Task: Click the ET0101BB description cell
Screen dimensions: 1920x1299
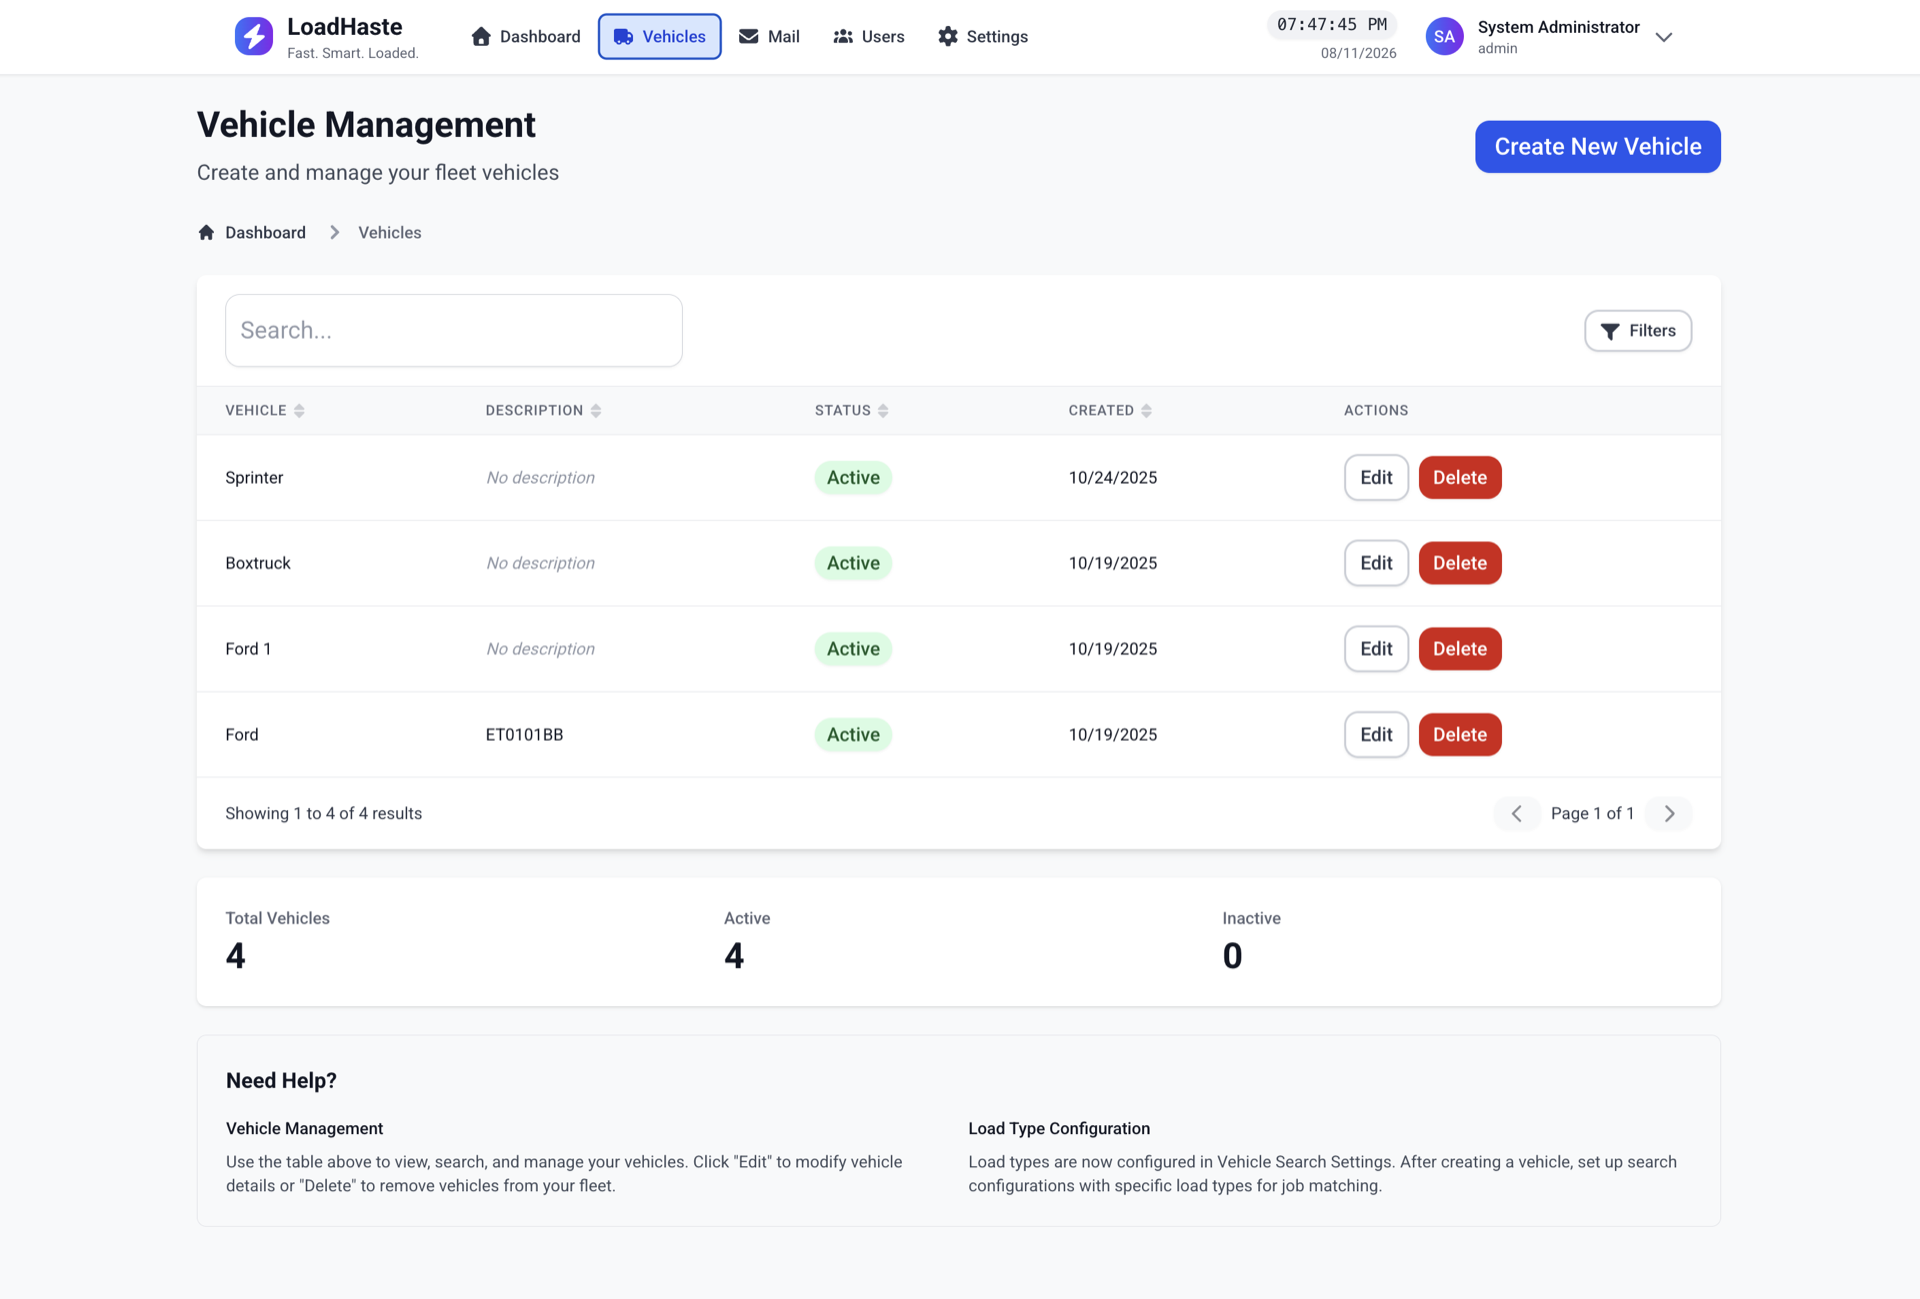Action: 524,735
